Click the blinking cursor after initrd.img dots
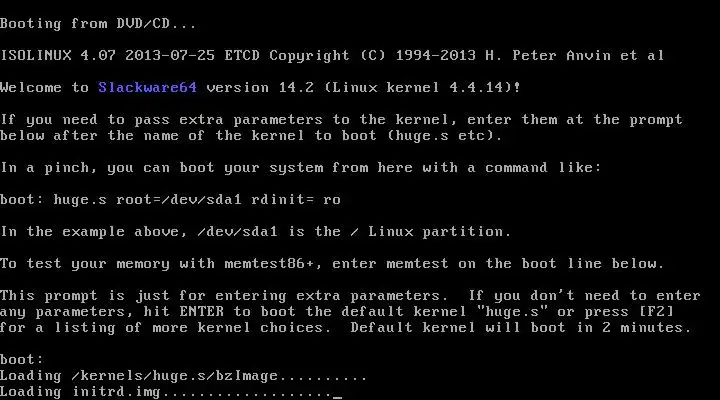720x400 pixels. (x=338, y=397)
